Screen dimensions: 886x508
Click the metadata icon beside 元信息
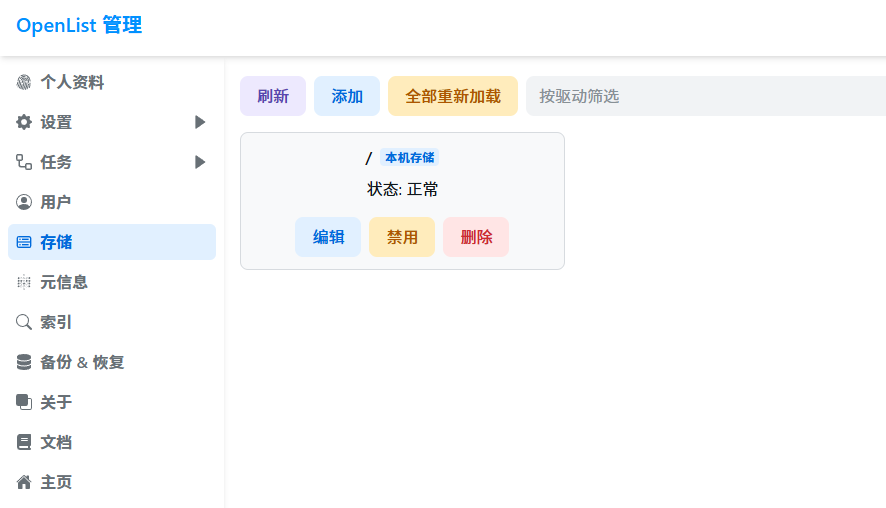[24, 282]
